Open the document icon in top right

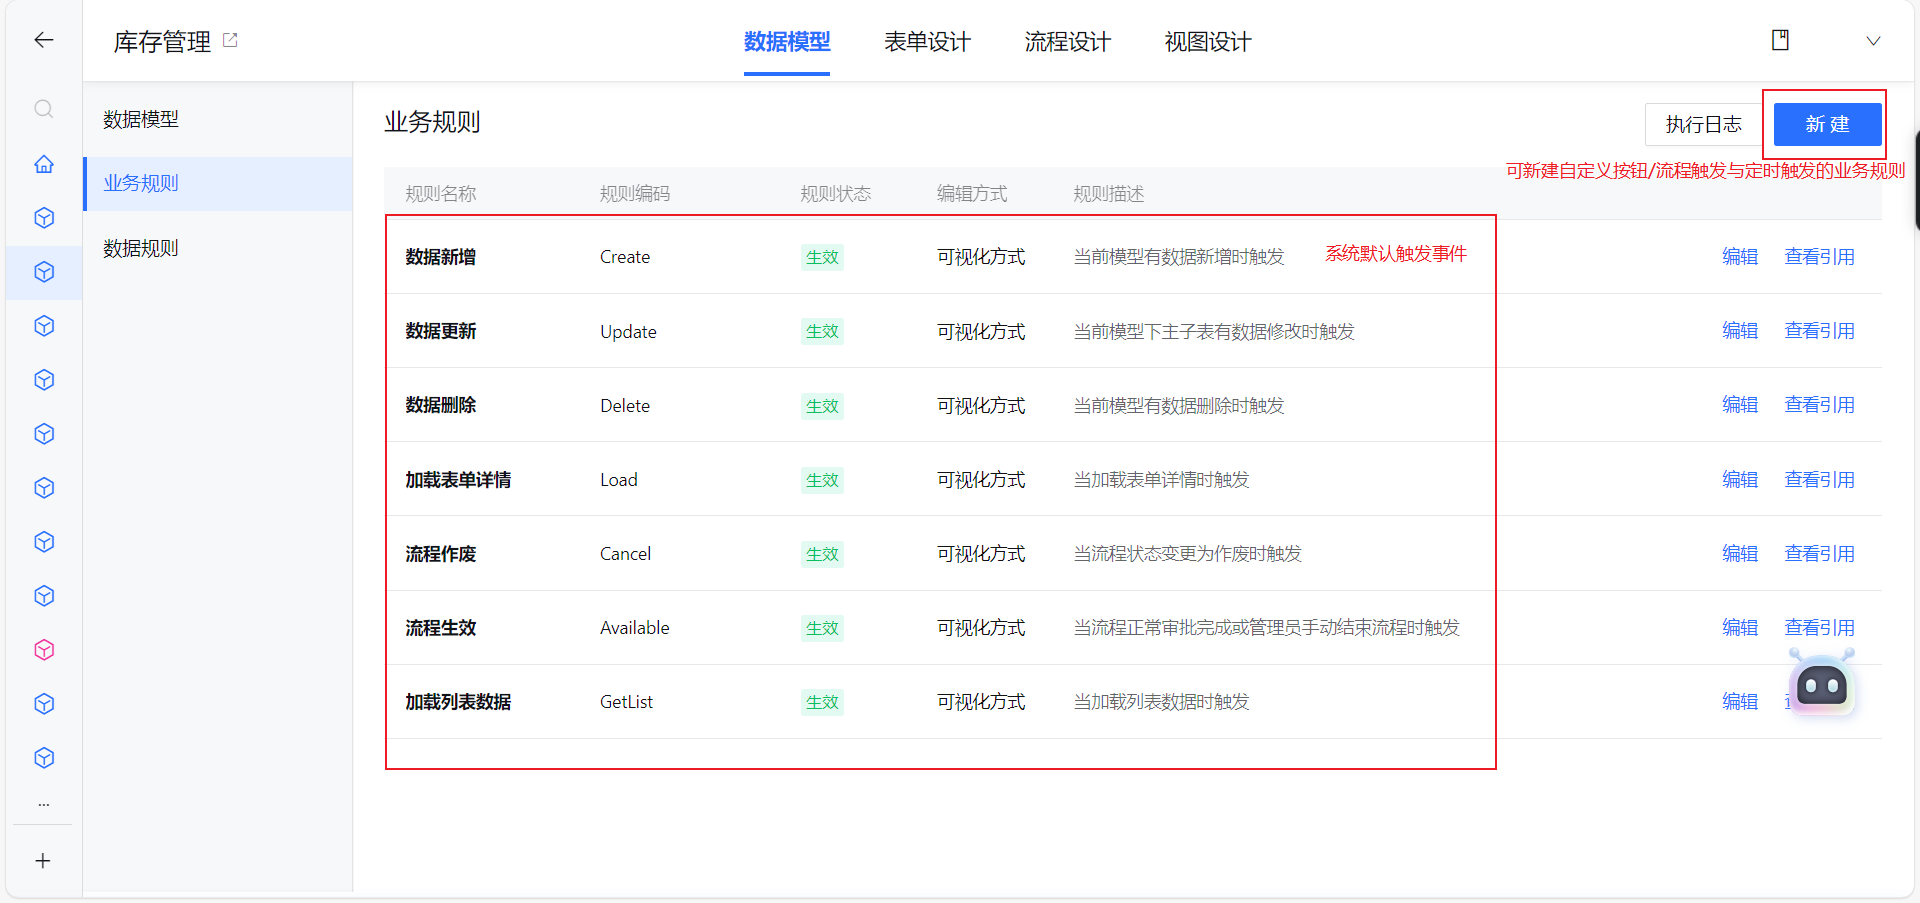(1780, 40)
